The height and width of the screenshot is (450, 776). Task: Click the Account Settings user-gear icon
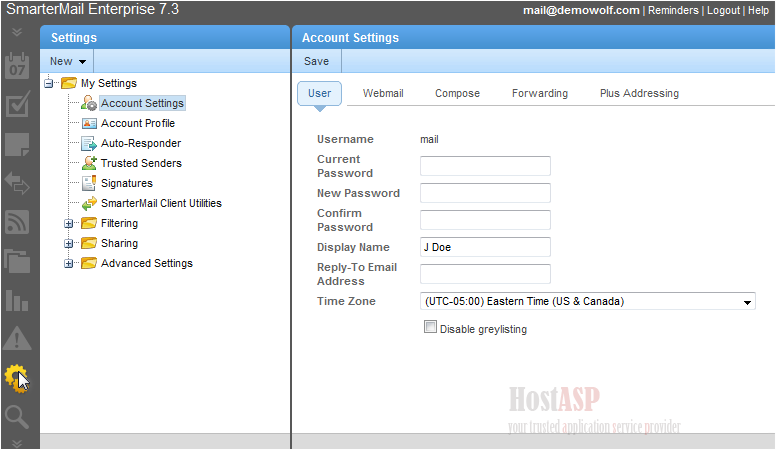pyautogui.click(x=89, y=103)
